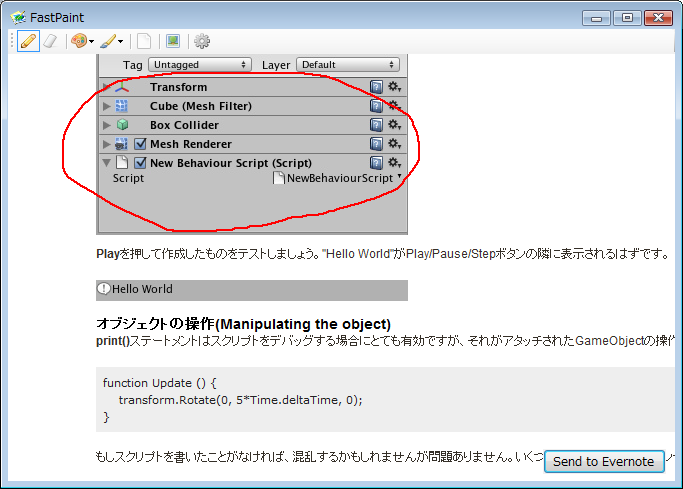This screenshot has height=489, width=683.
Task: Click the Box Collider component label
Action: tap(184, 125)
